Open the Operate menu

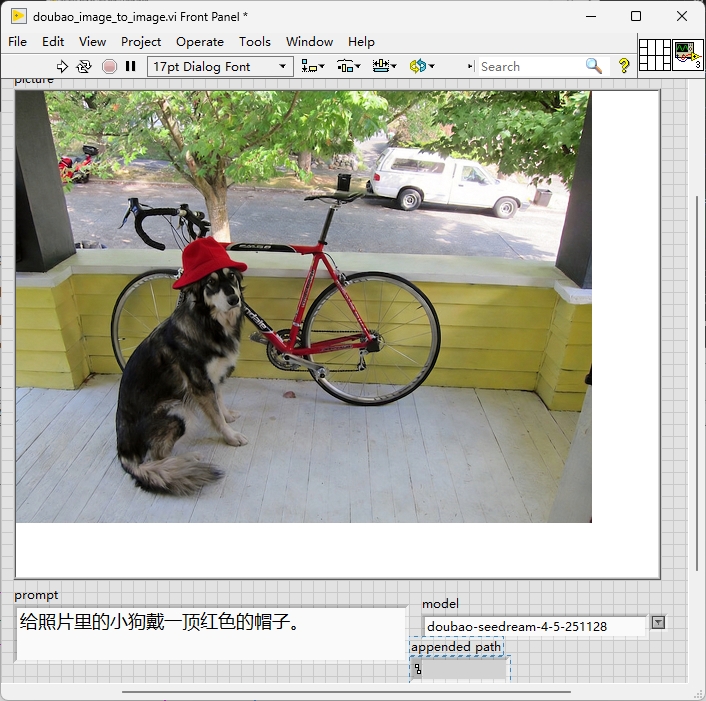[x=200, y=41]
